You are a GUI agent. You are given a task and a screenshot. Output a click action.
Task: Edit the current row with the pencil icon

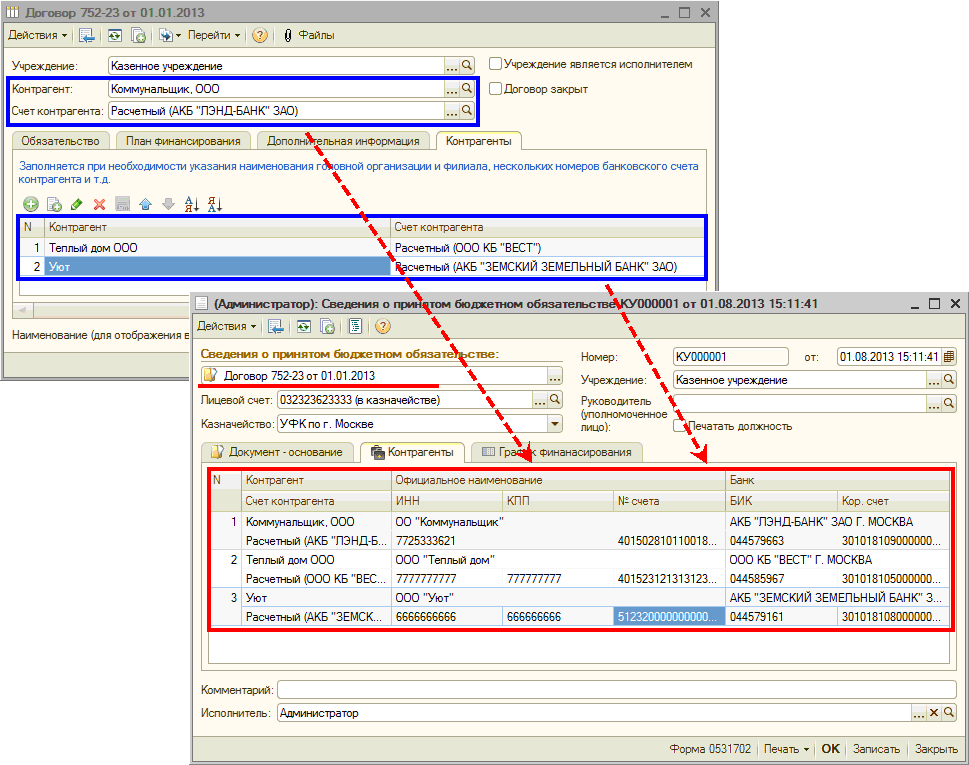click(x=77, y=204)
